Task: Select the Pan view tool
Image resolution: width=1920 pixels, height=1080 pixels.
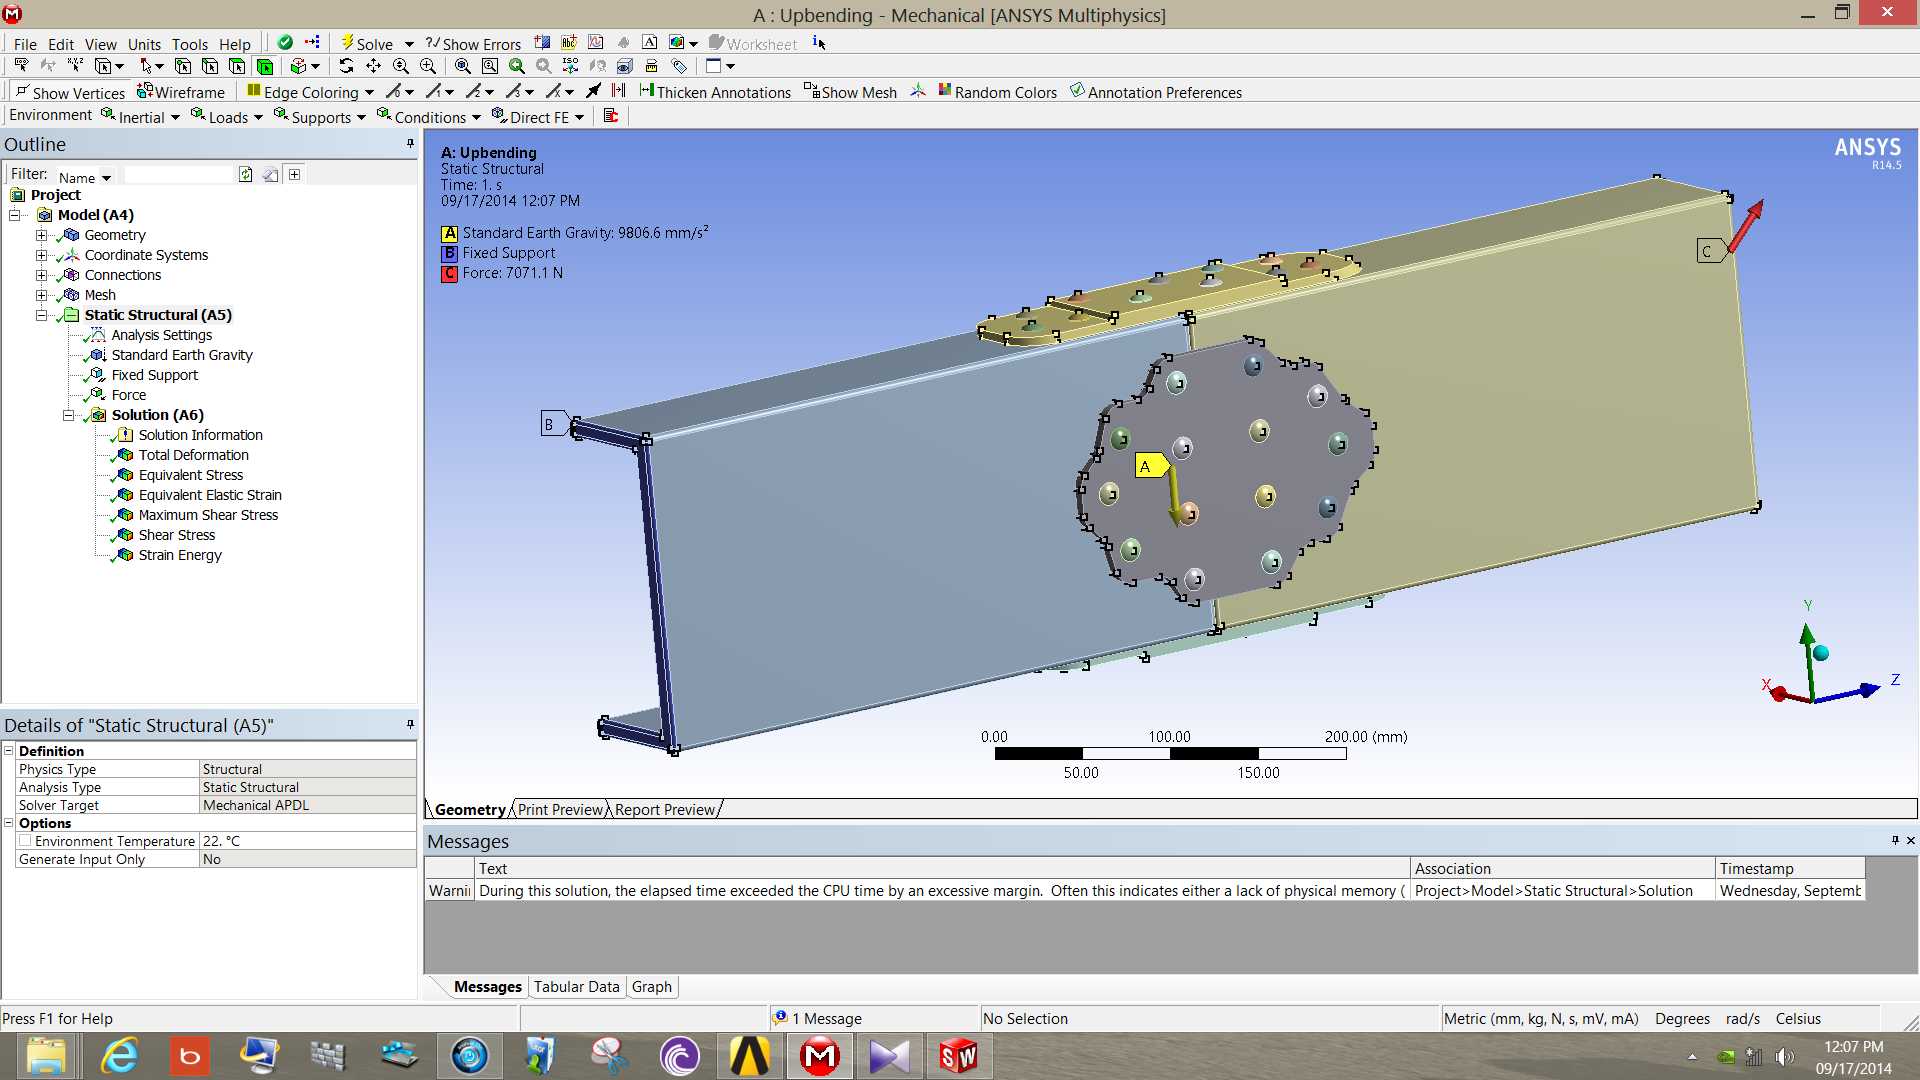Action: point(373,66)
